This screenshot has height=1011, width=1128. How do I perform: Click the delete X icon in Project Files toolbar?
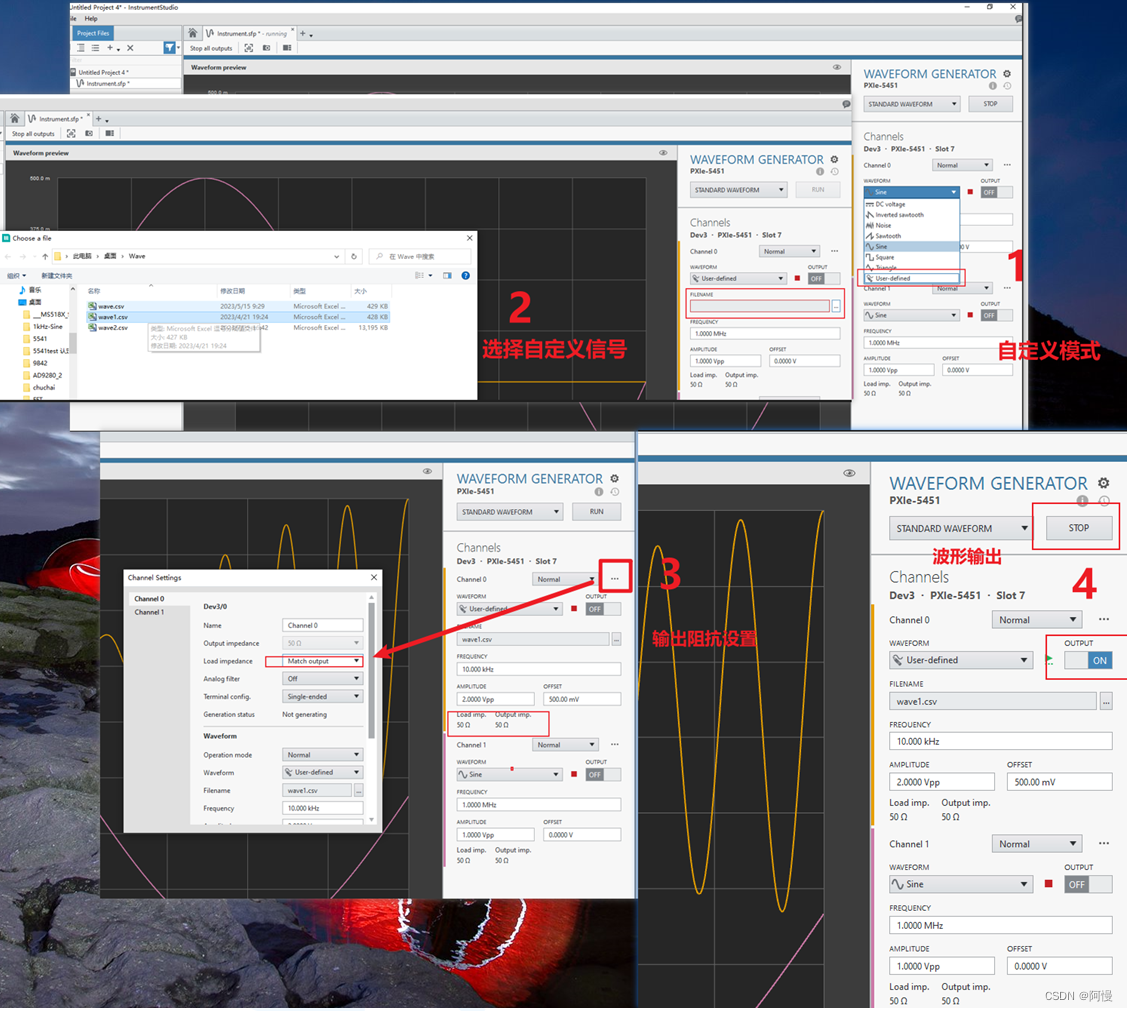(130, 47)
